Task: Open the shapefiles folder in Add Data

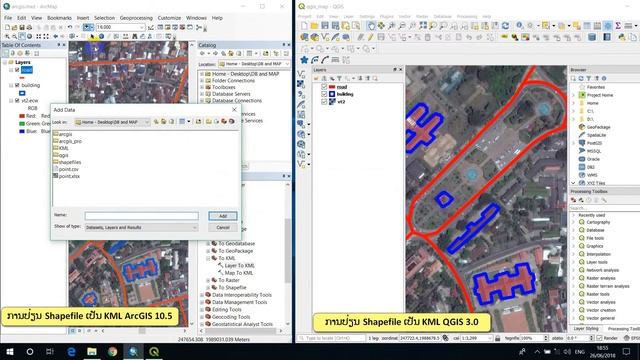Action: pyautogui.click(x=67, y=162)
